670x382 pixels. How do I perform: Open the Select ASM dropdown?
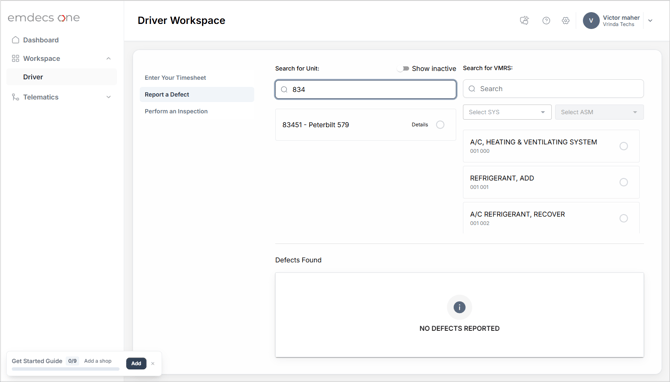599,112
